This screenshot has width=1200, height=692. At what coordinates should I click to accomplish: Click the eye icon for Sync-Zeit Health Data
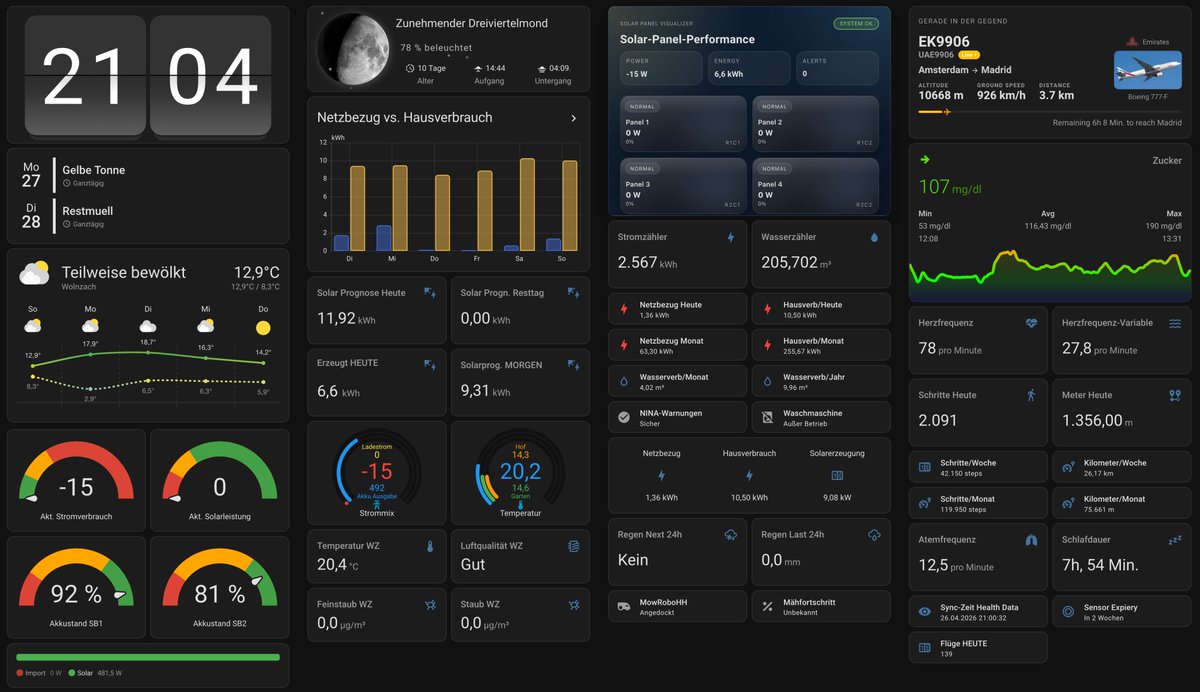tap(925, 611)
